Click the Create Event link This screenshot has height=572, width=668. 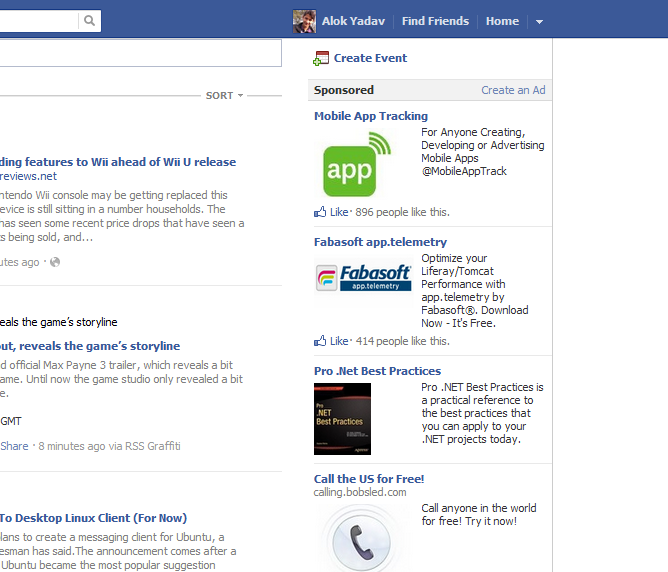370,58
